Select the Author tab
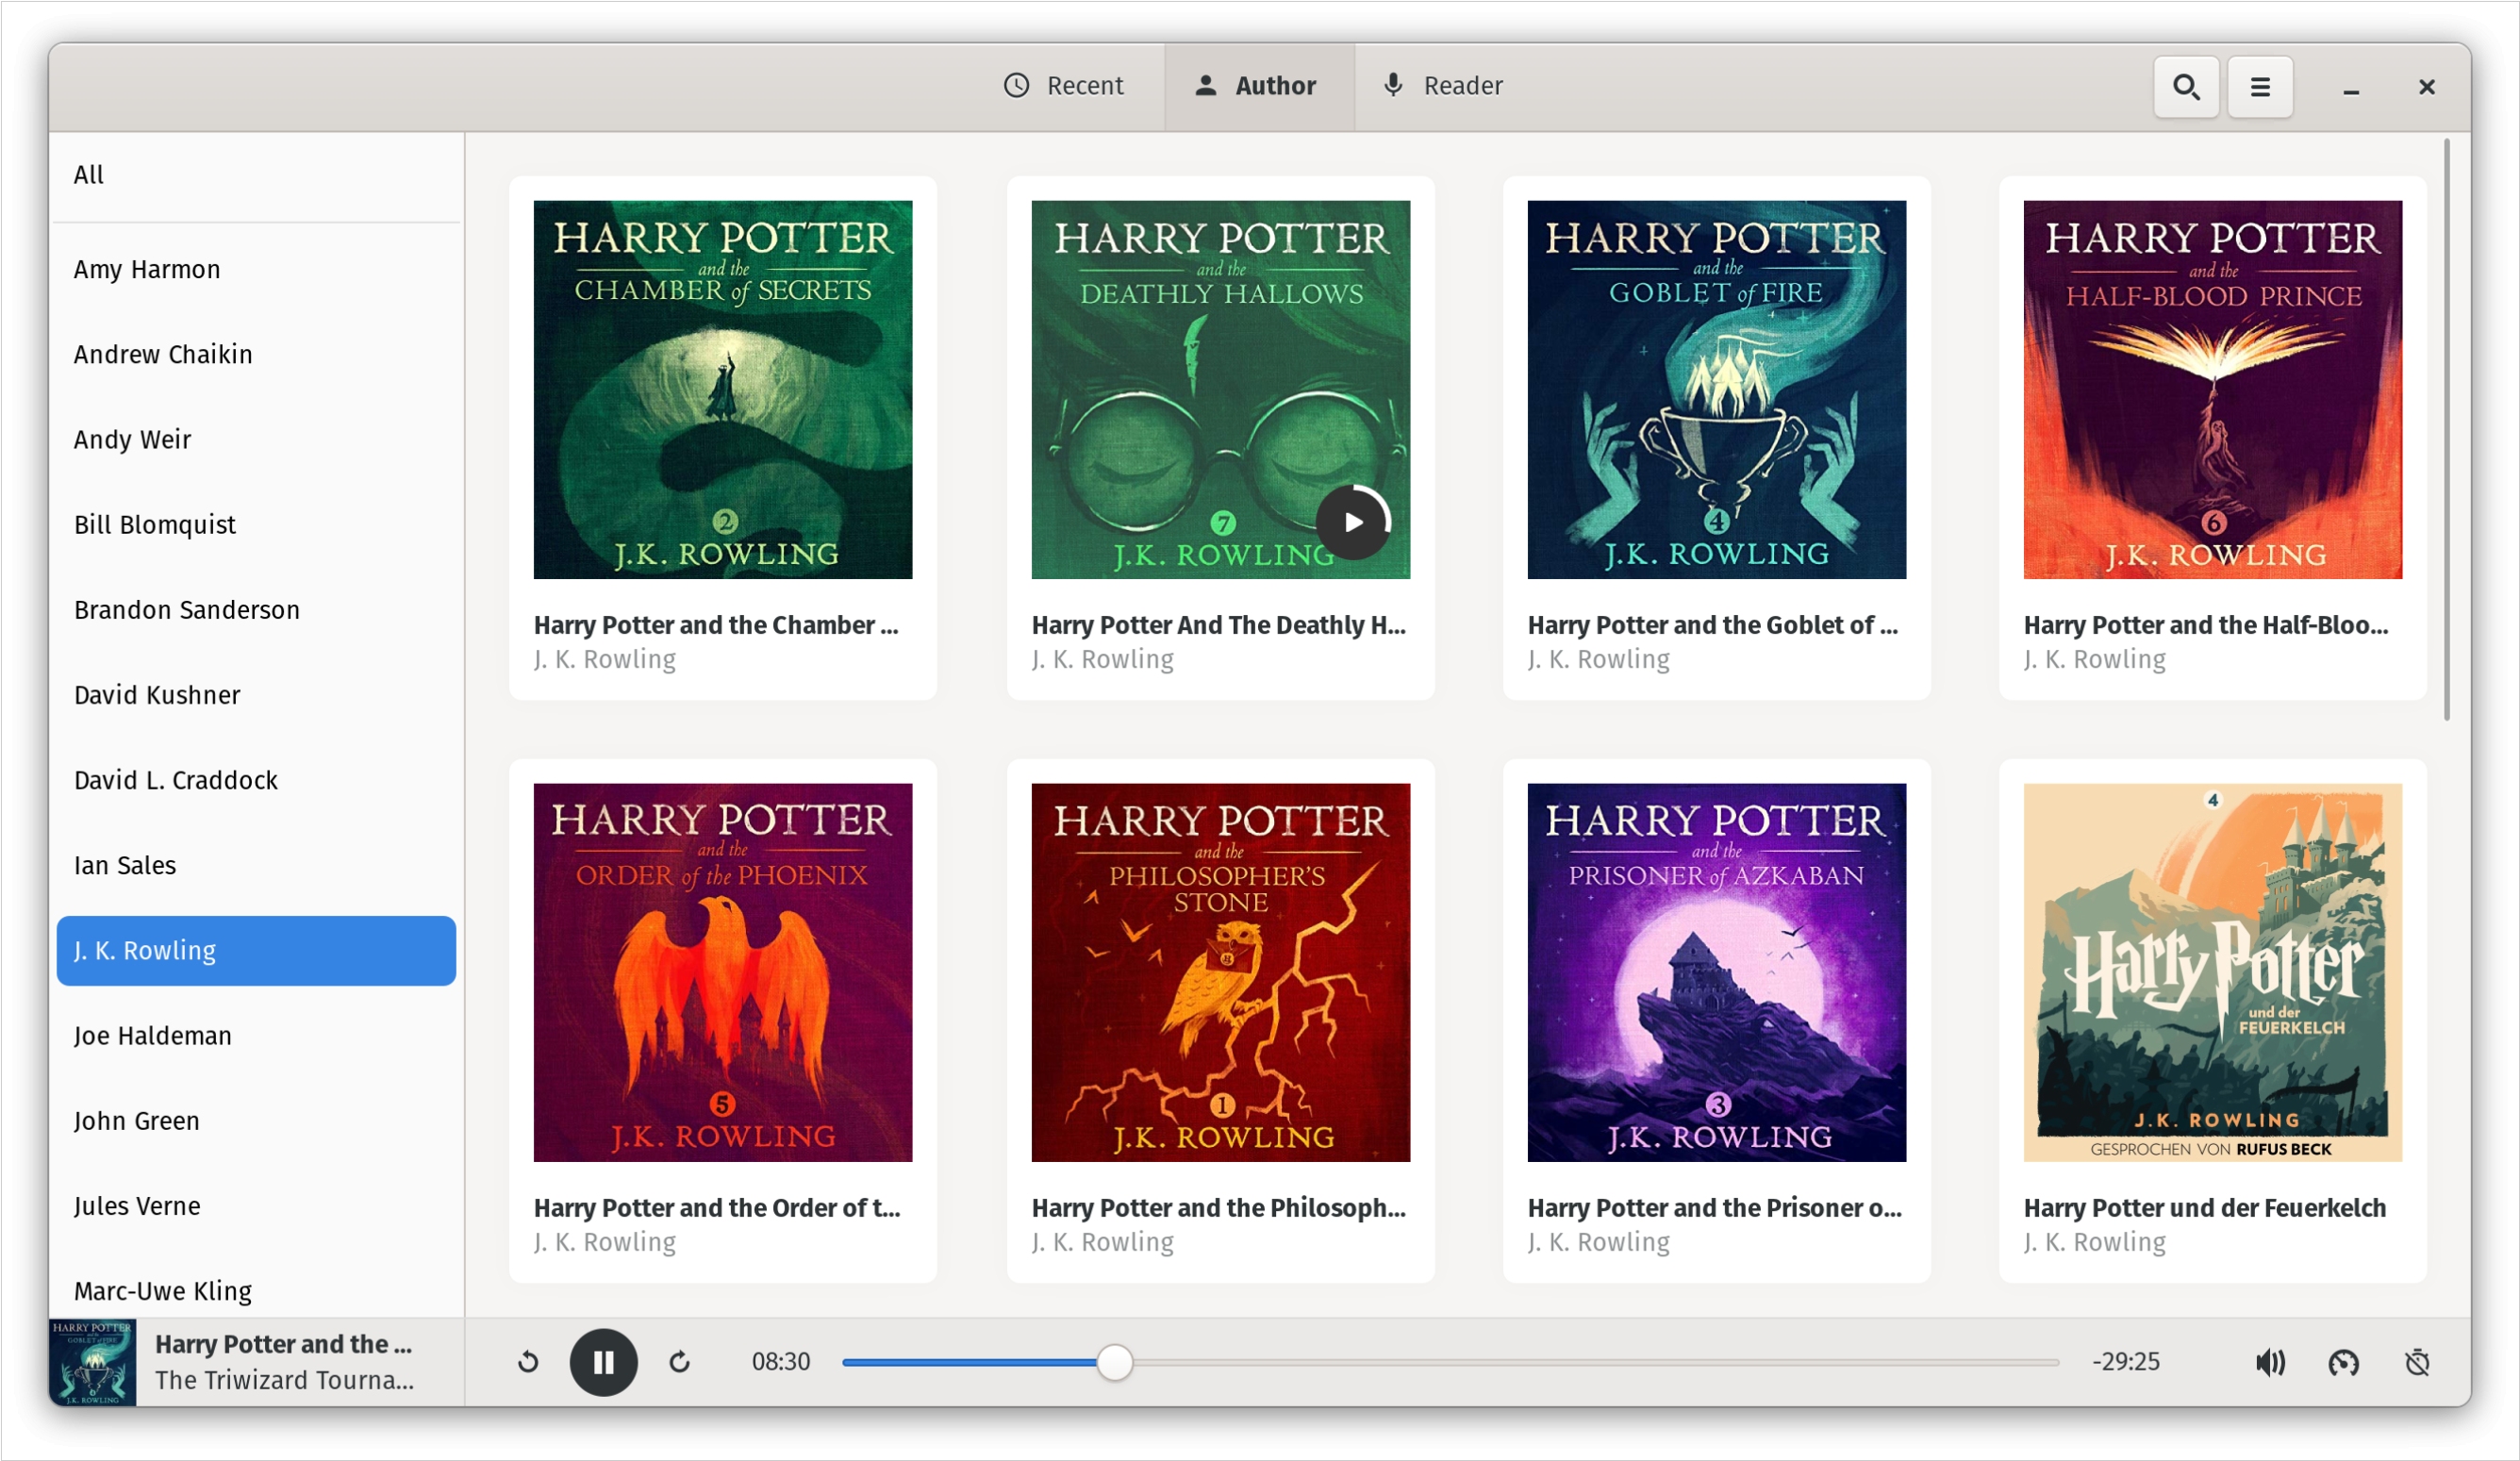The height and width of the screenshot is (1461, 2520). [1257, 86]
